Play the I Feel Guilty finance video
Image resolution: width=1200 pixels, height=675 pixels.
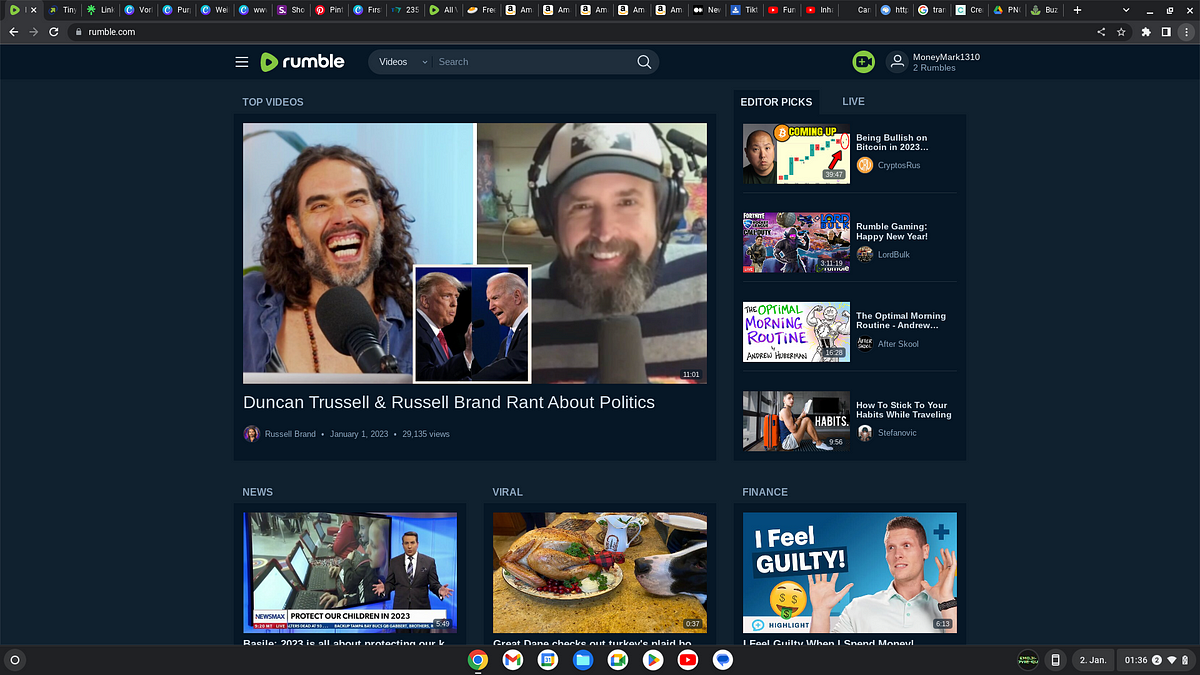click(x=850, y=572)
